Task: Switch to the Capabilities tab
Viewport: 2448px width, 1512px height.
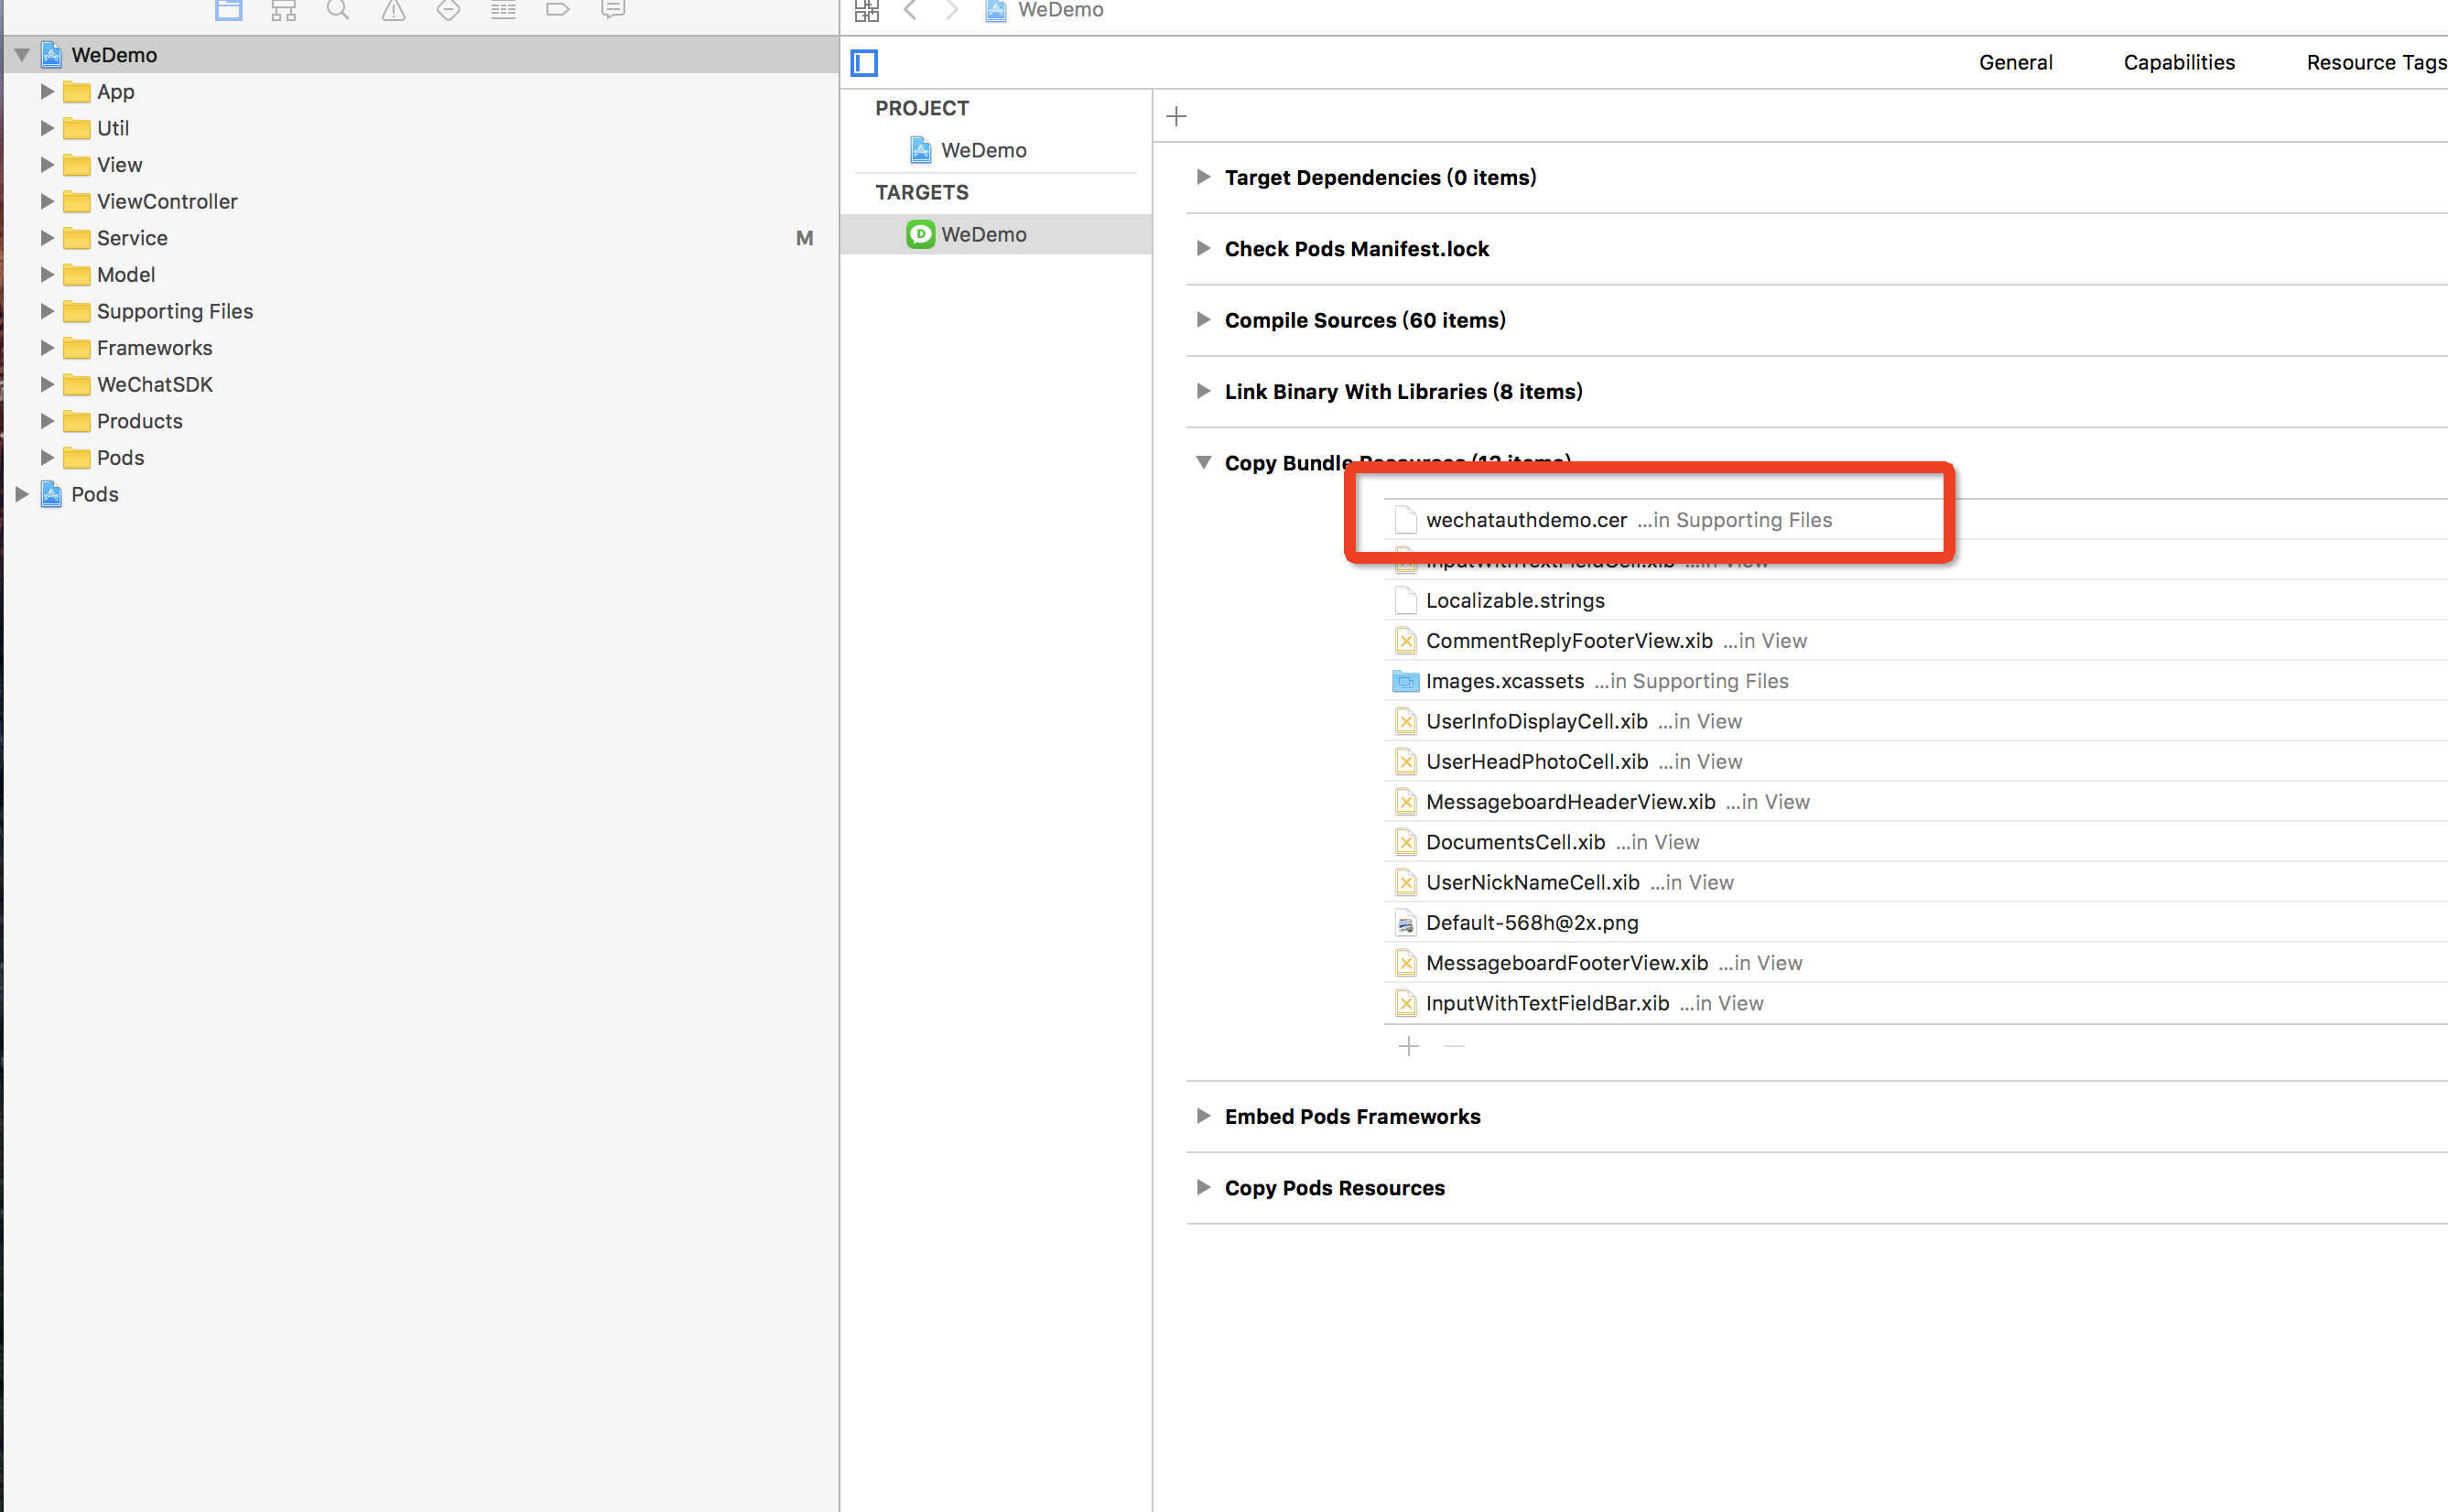Action: (x=2178, y=62)
